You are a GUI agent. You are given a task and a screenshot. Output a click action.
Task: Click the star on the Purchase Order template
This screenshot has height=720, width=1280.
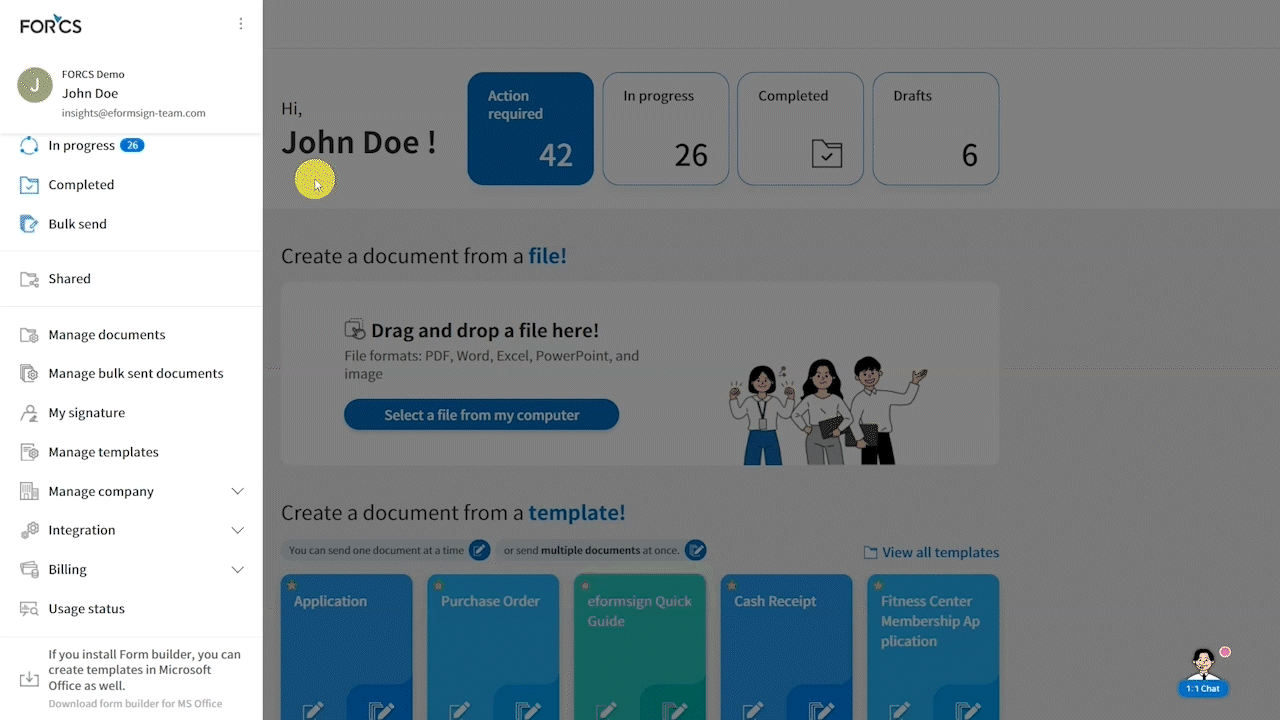pos(438,585)
